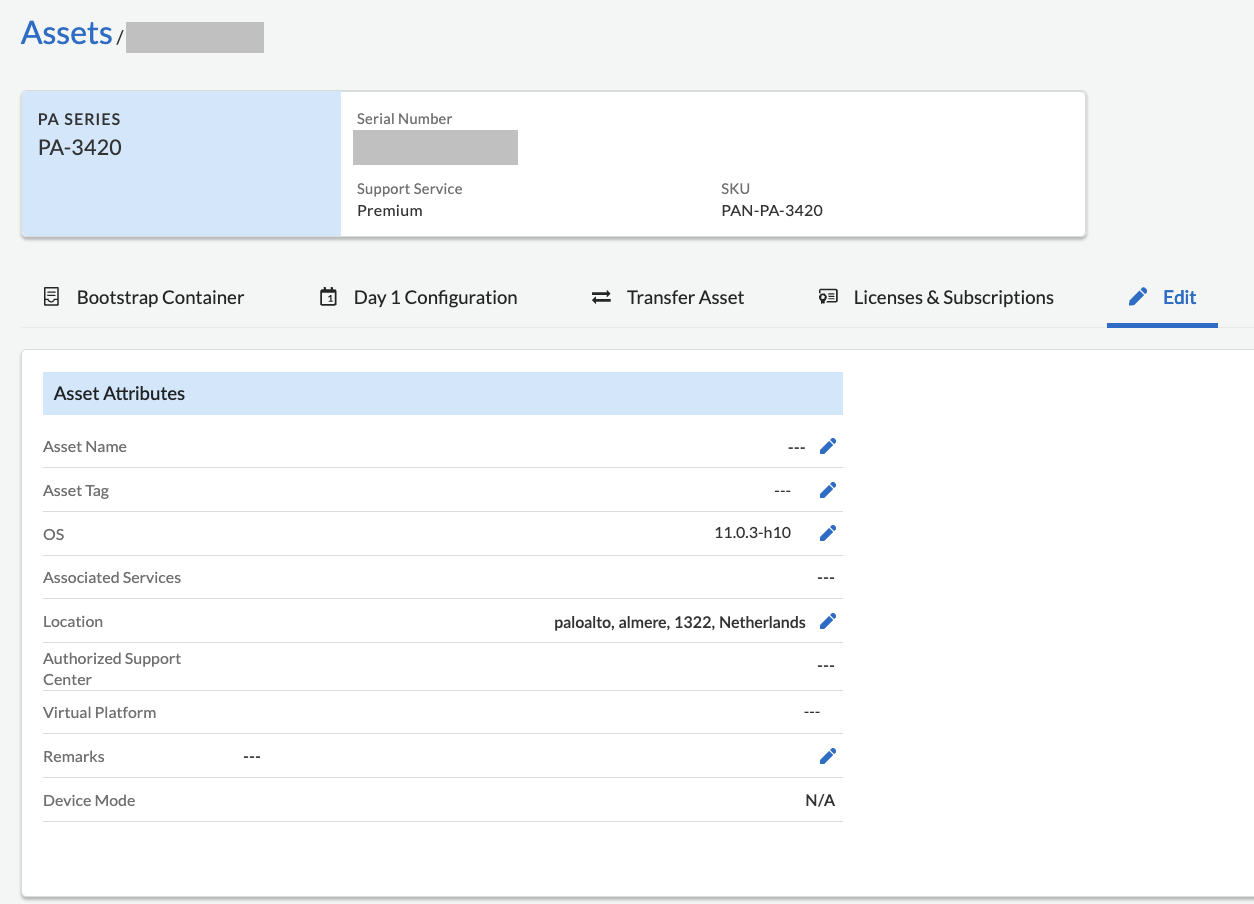Go to the Bootstrap Container tab label
The height and width of the screenshot is (904, 1254).
point(160,297)
